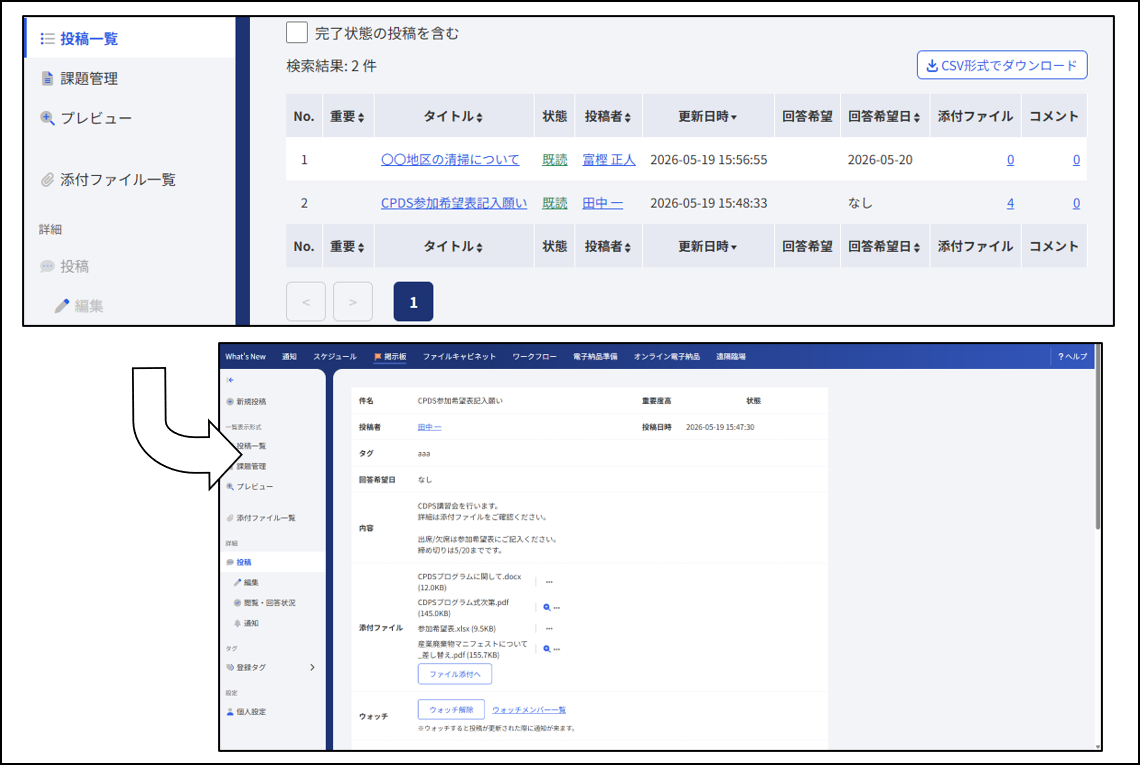This screenshot has width=1140, height=765.
Task: Open 田中 一 link in the list table
Action: (602, 203)
